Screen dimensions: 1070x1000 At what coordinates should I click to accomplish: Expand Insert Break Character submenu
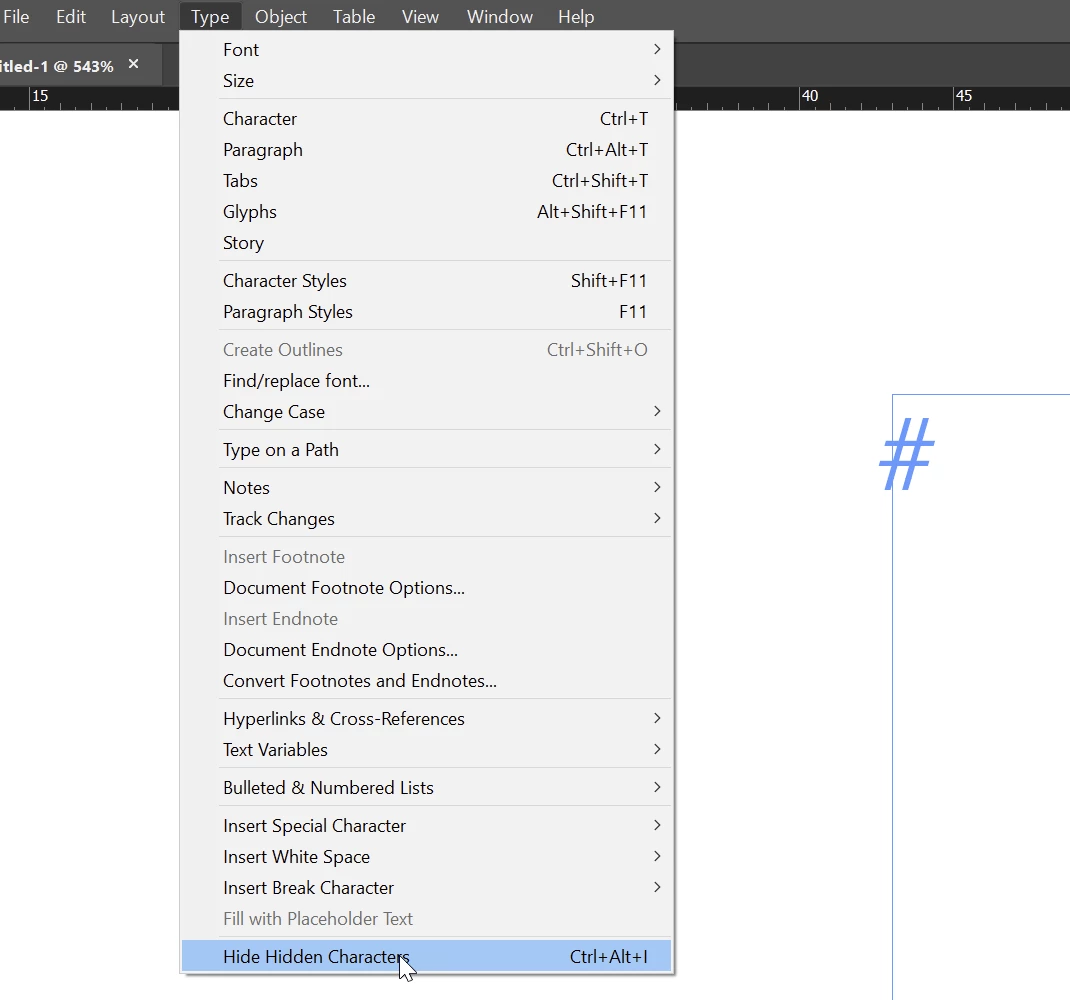[426, 888]
